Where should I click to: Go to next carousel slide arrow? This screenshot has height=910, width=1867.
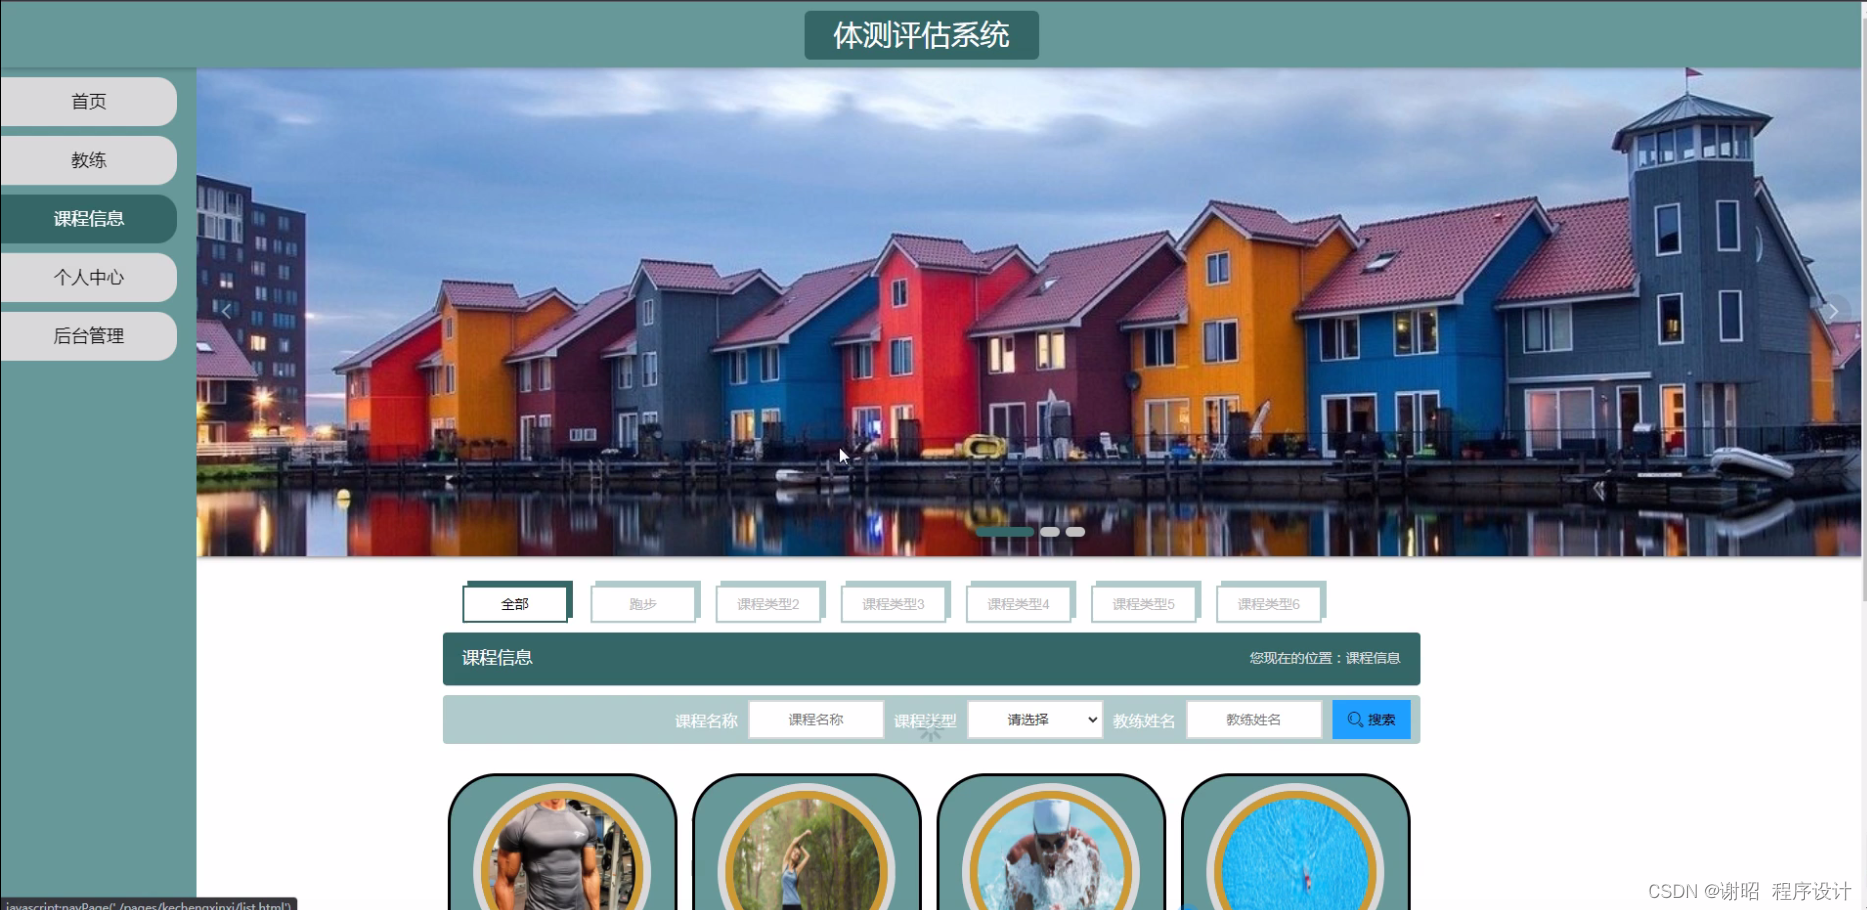pyautogui.click(x=1833, y=311)
